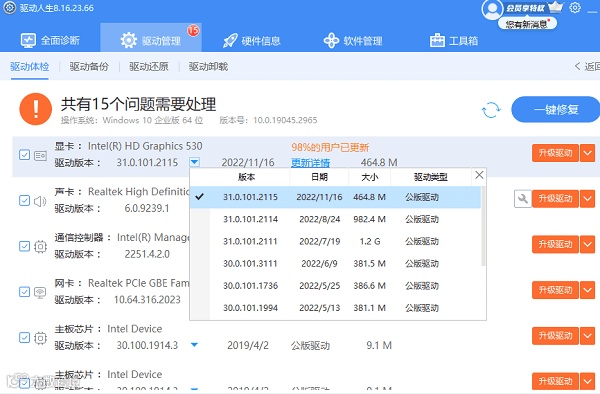Click the 驱动类型 column header
This screenshot has height=394, width=600.
(x=431, y=177)
